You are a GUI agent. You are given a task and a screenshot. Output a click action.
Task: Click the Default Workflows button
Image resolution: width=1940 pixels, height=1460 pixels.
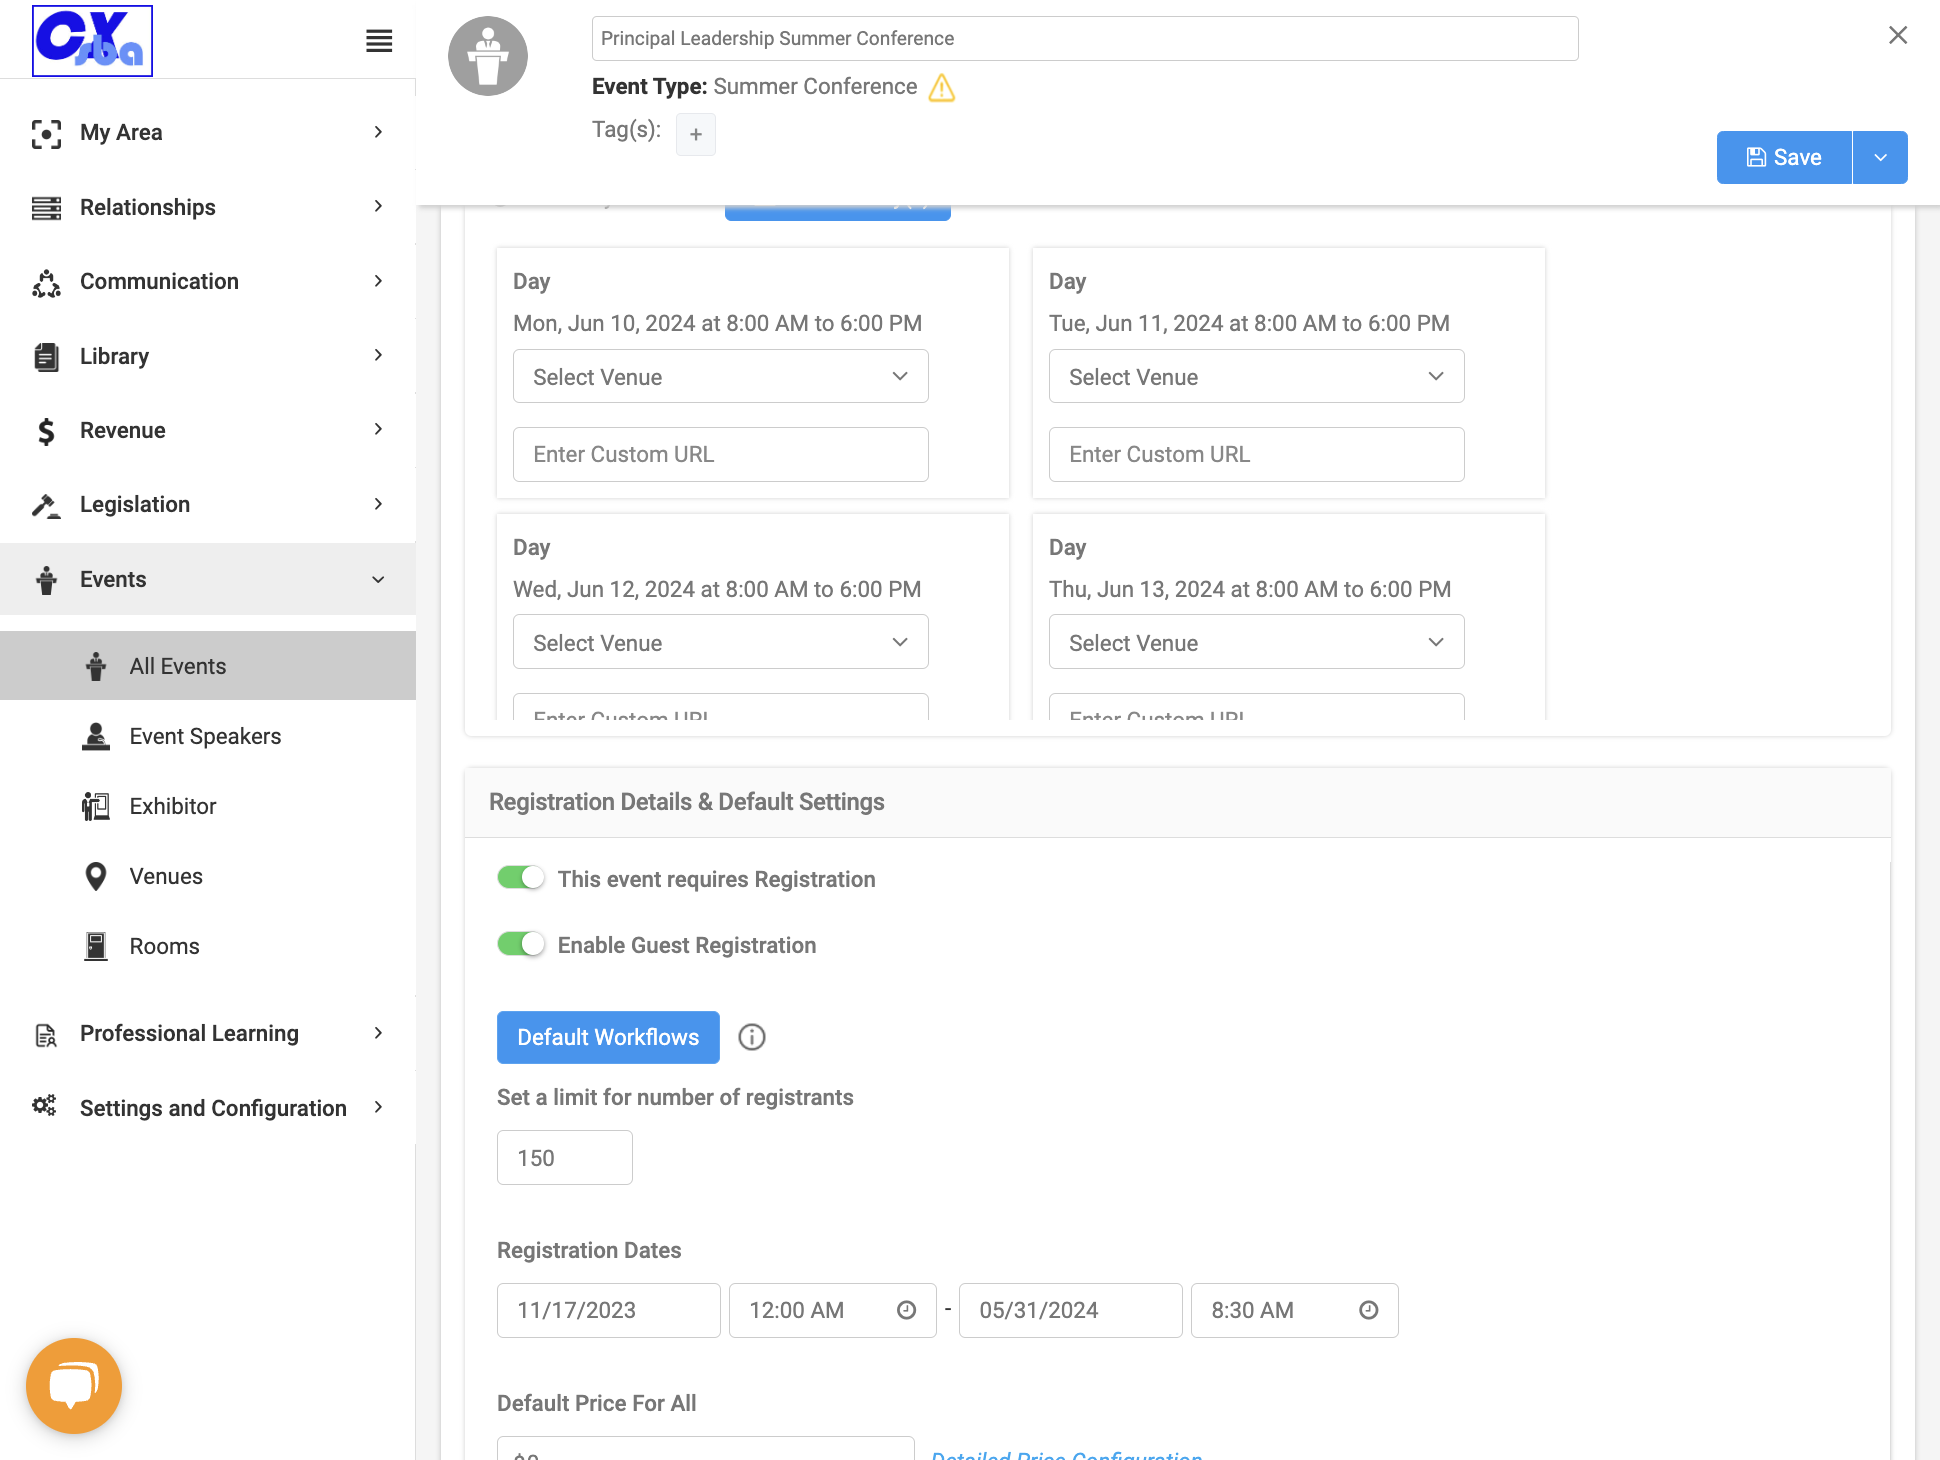[608, 1037]
